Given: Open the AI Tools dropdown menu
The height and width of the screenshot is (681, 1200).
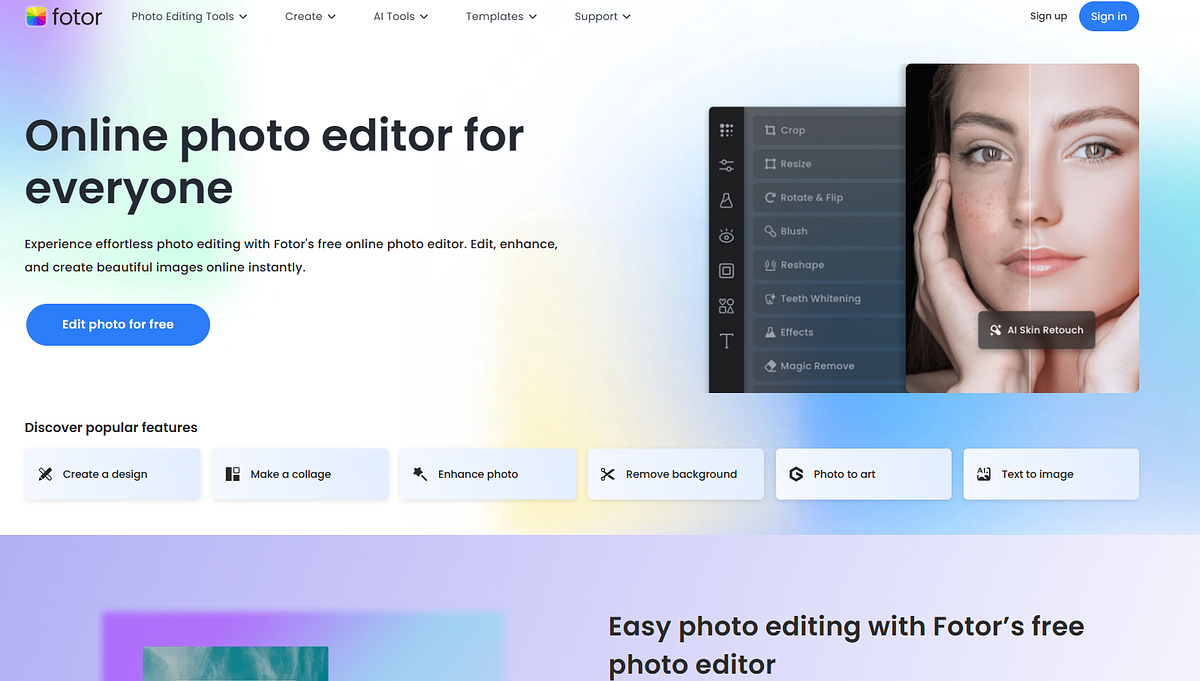Looking at the screenshot, I should point(399,16).
